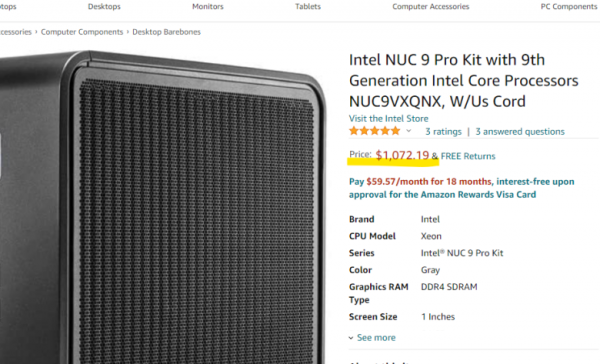The image size is (600, 364).
Task: Click the Pay $59.57/month offer text
Action: 420,181
